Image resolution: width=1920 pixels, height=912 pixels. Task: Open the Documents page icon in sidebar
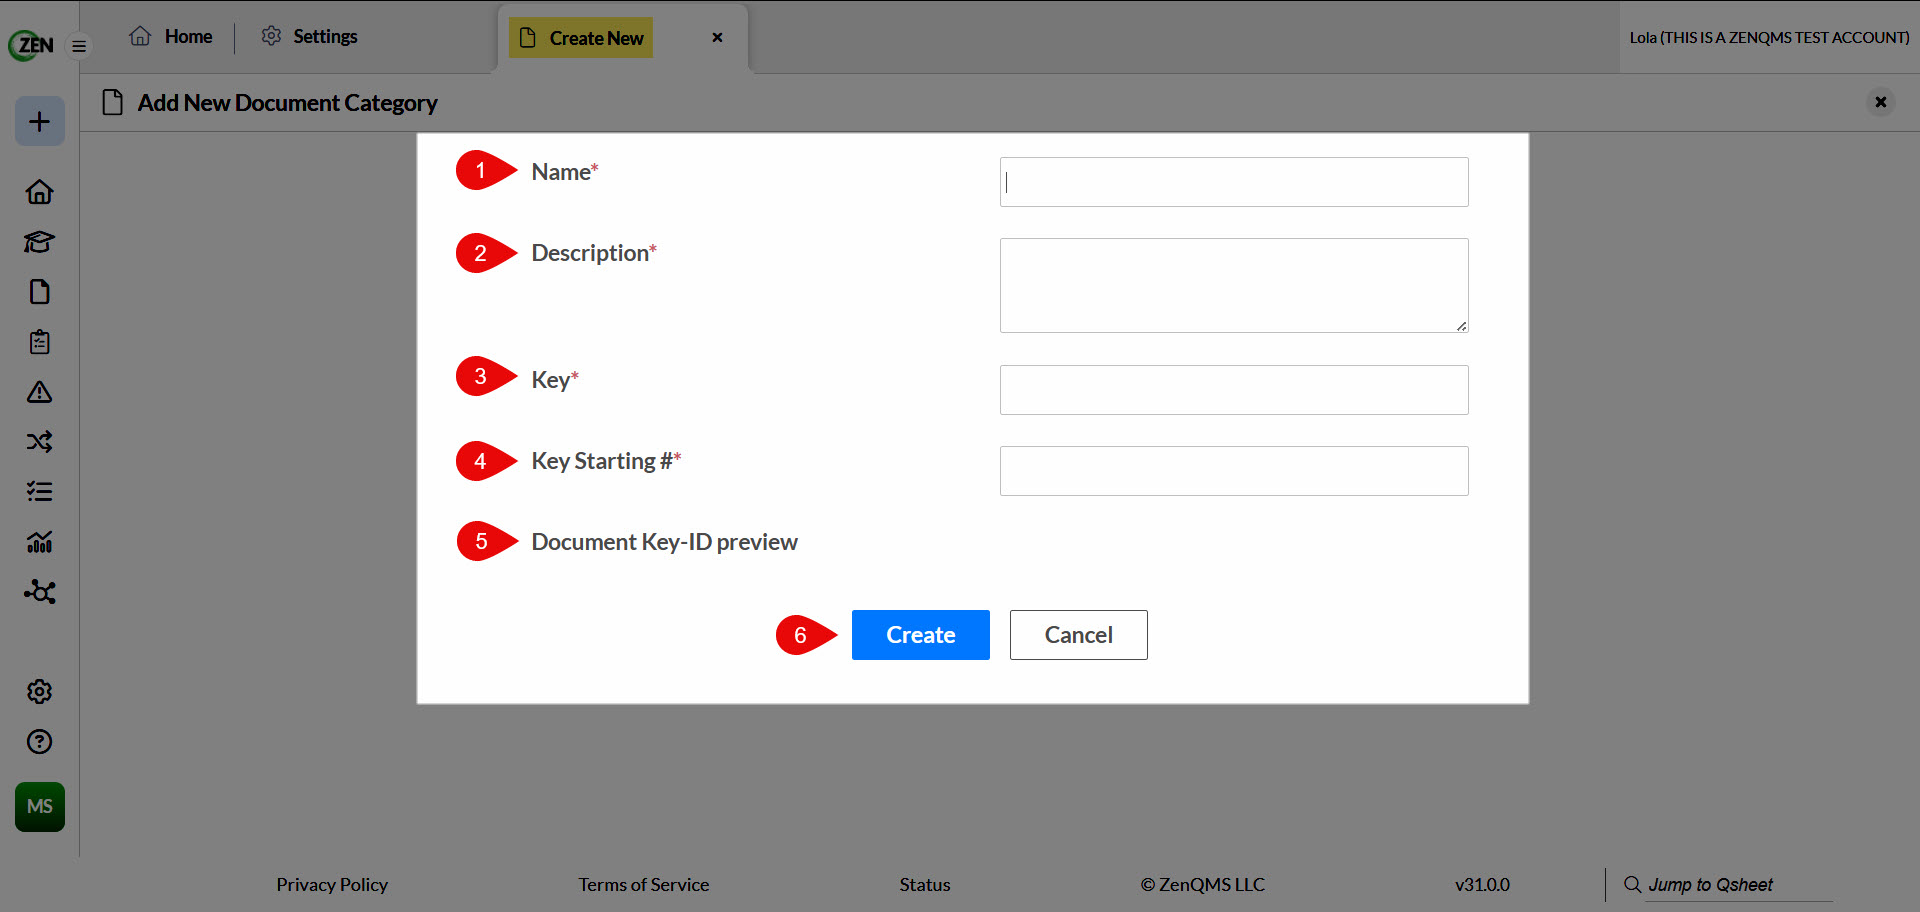click(40, 292)
